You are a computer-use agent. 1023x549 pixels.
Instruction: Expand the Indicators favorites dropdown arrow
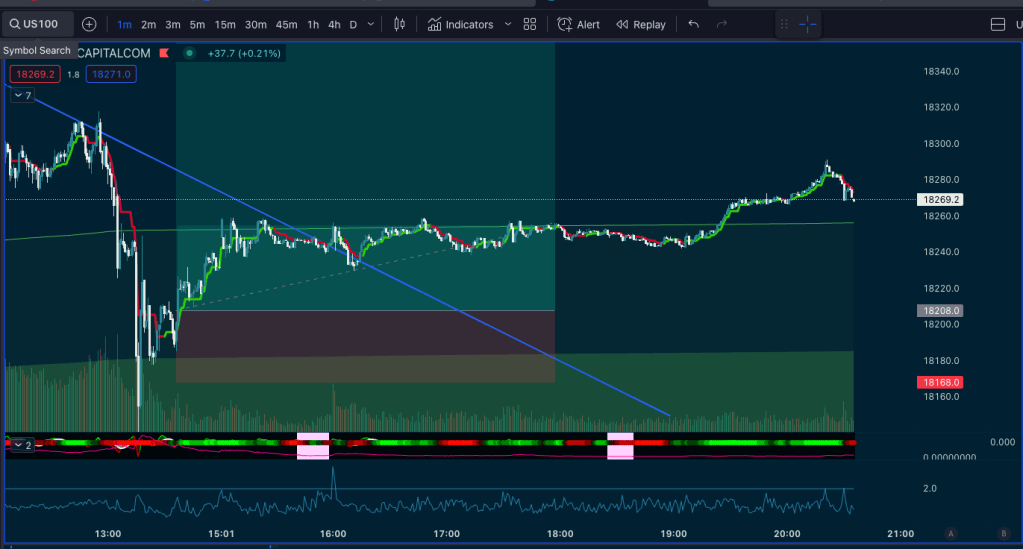pos(508,24)
